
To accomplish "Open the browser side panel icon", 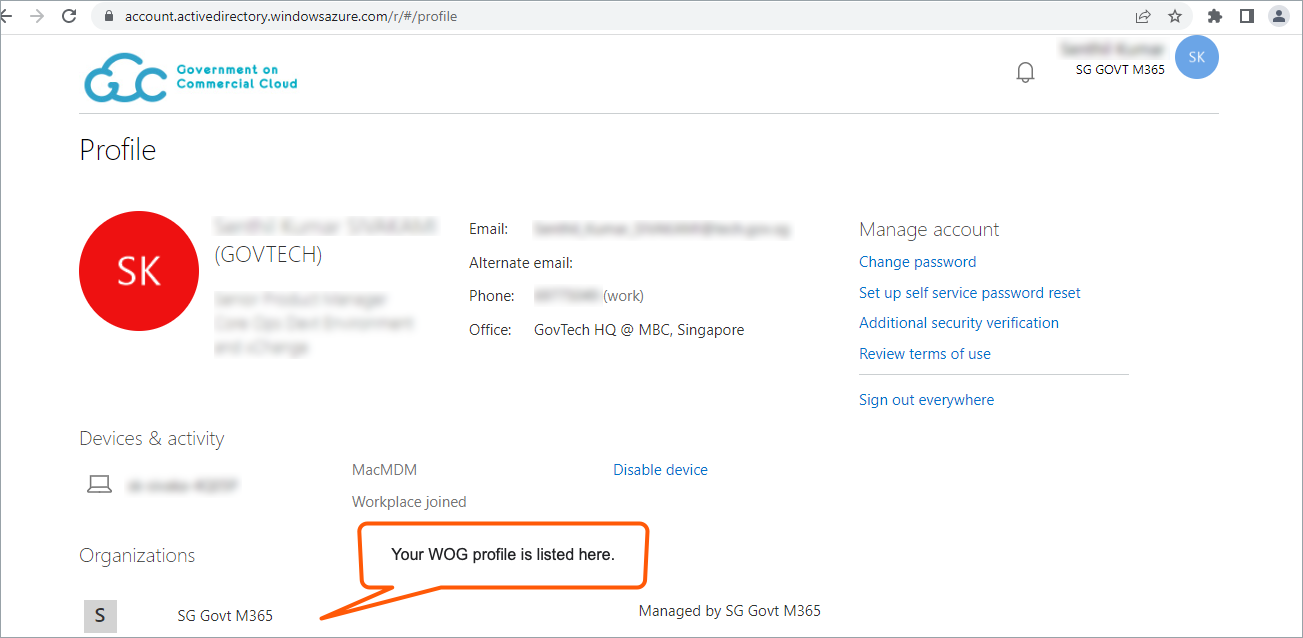I will tap(1248, 16).
